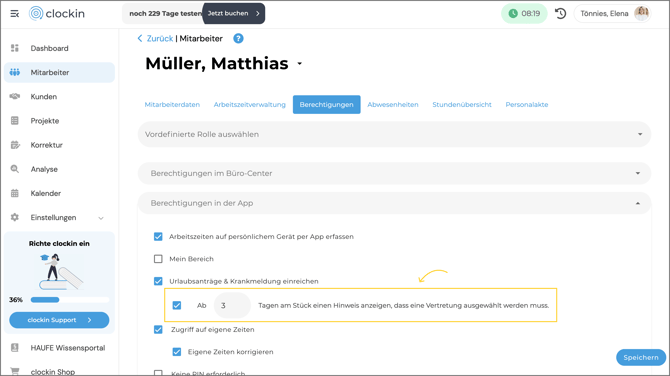Toggle the Vertretung Hinweis checkbox before Ab

pyautogui.click(x=177, y=306)
